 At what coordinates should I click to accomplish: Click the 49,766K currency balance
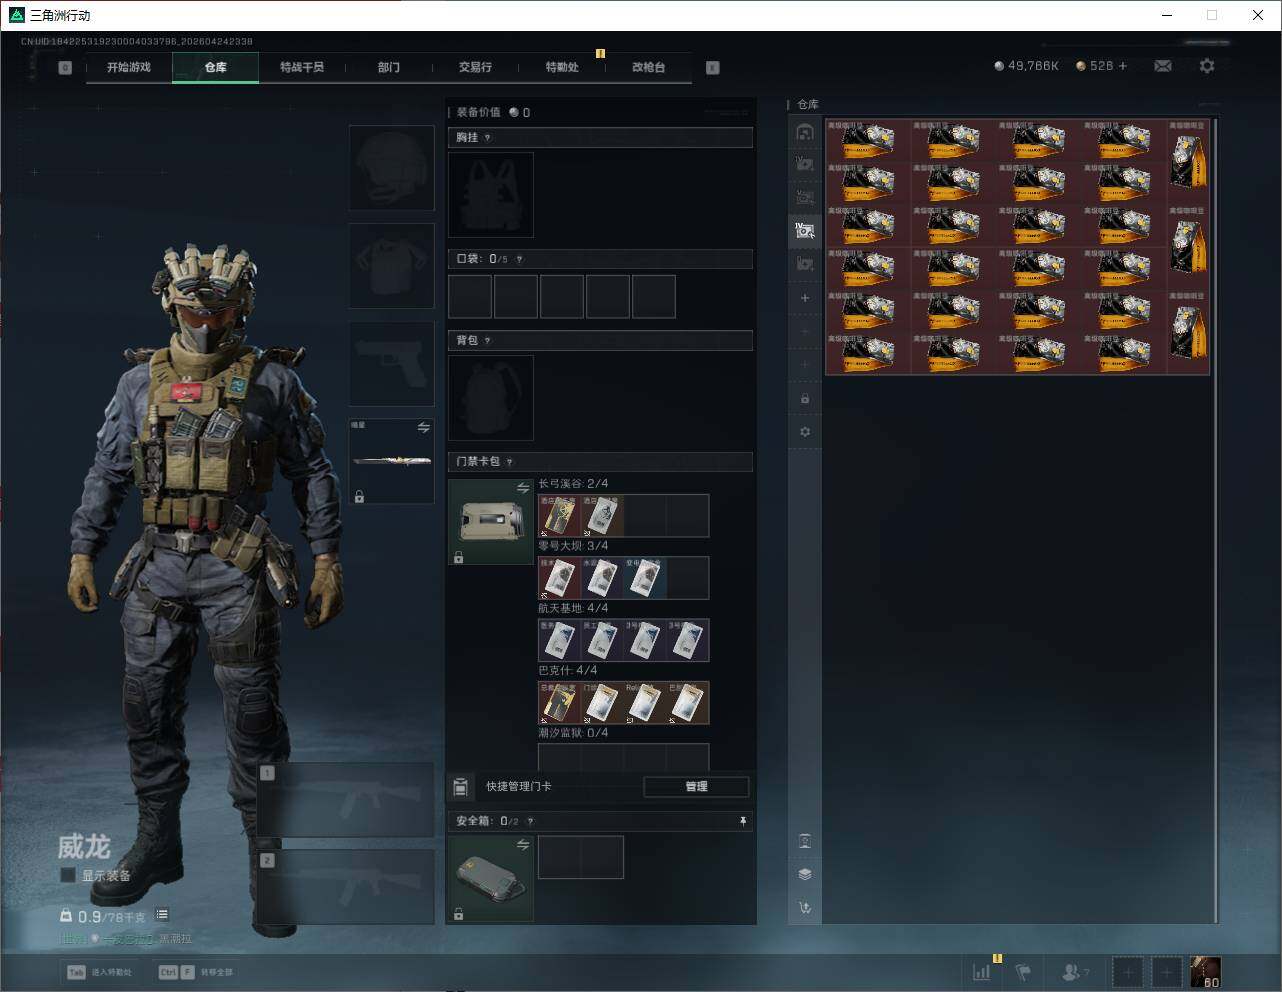(x=1026, y=66)
